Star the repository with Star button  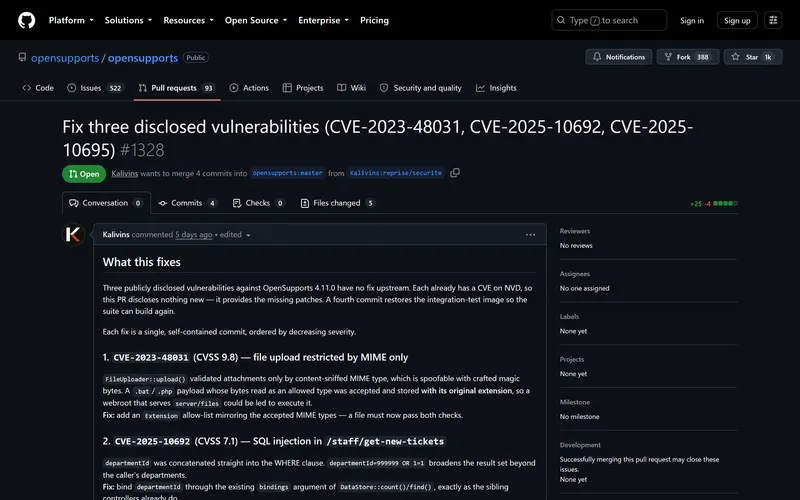coord(753,57)
